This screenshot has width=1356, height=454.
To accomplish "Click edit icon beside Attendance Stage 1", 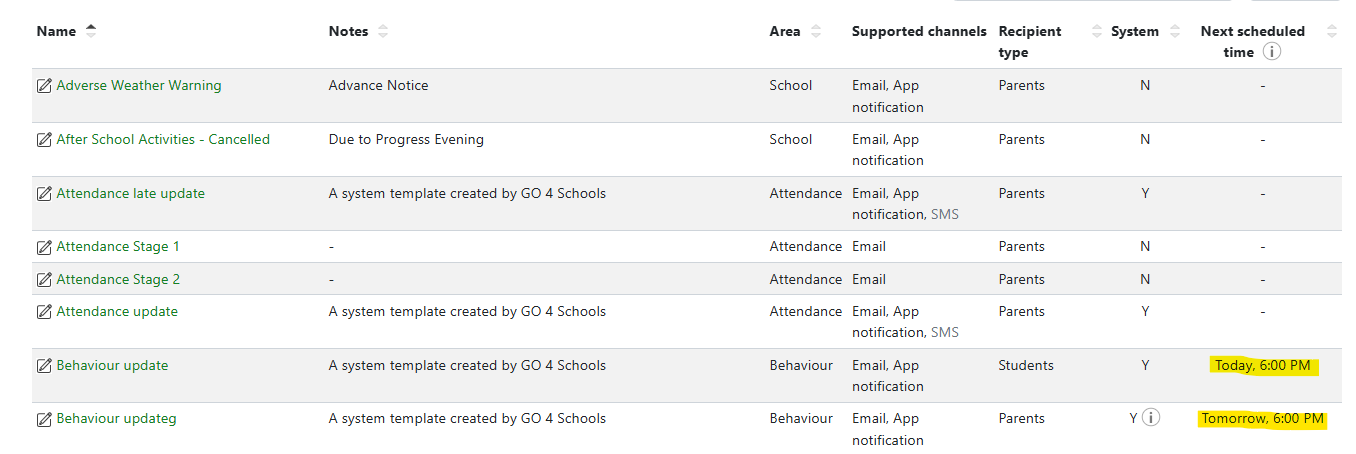I will [44, 247].
